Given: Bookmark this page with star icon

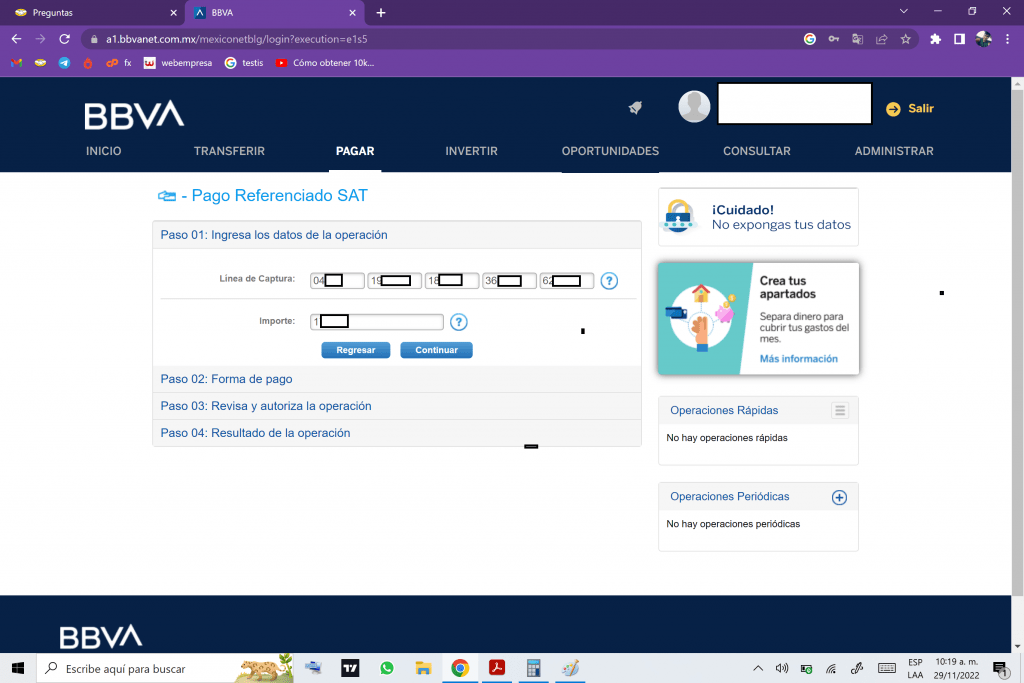Looking at the screenshot, I should pos(905,39).
